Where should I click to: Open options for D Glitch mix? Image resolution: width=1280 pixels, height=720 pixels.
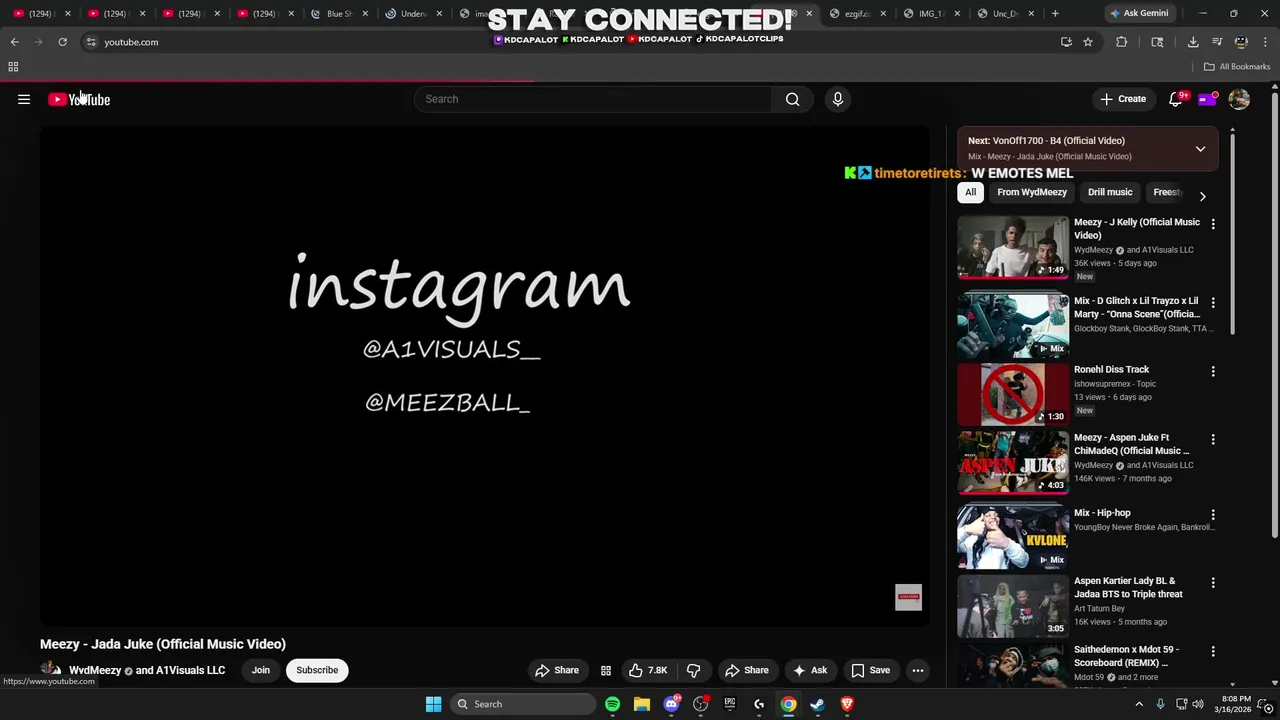pyautogui.click(x=1213, y=302)
